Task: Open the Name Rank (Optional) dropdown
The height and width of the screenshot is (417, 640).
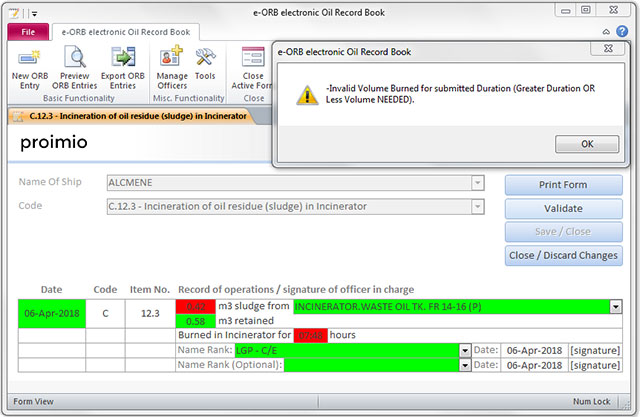Action: [465, 365]
